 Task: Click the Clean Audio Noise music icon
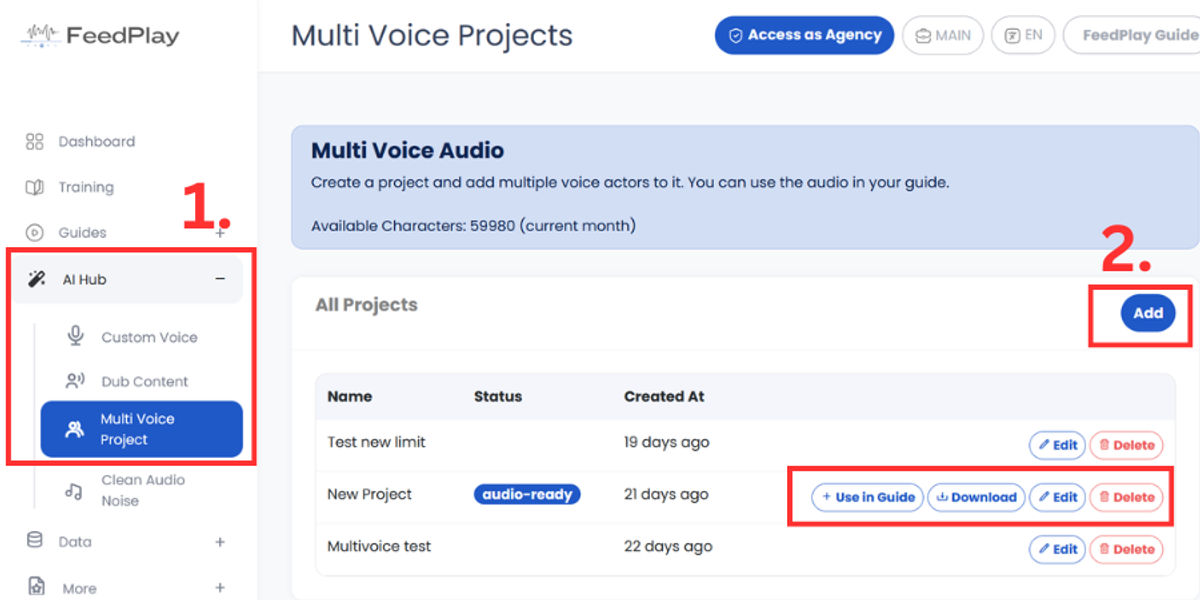point(74,490)
